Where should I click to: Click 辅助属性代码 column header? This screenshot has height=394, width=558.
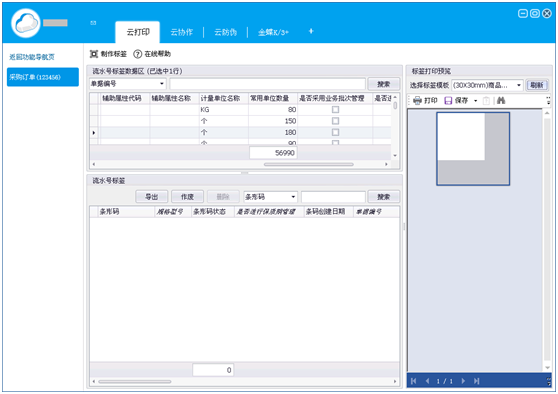pos(125,98)
